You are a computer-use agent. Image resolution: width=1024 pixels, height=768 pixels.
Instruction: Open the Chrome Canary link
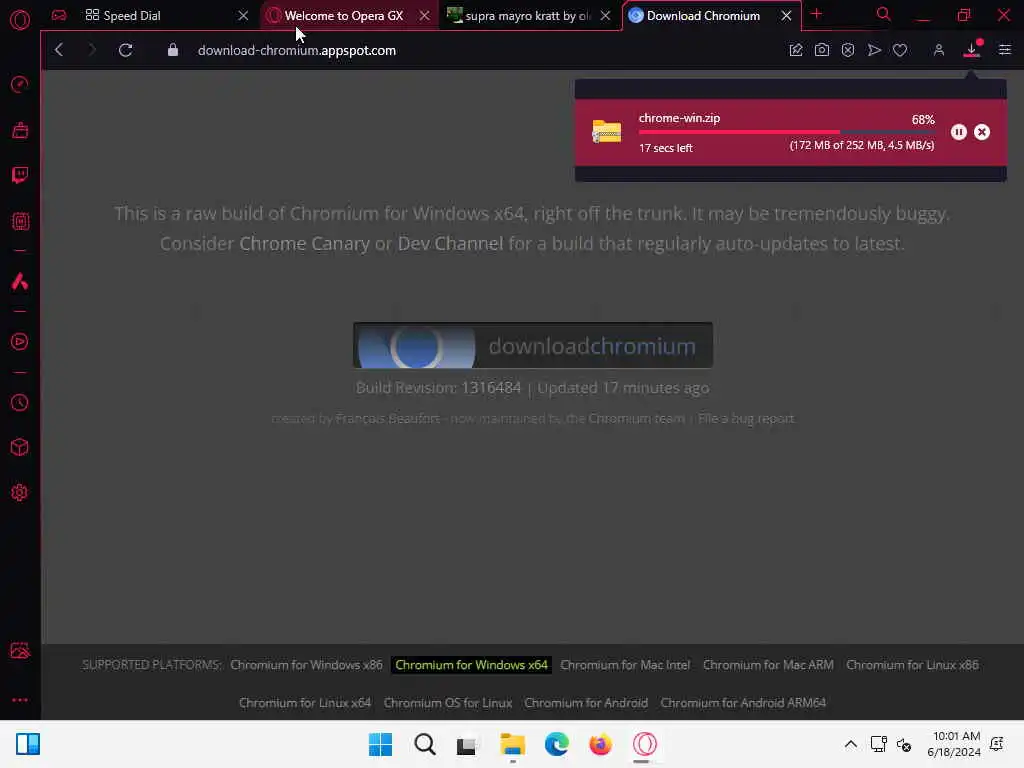point(304,244)
